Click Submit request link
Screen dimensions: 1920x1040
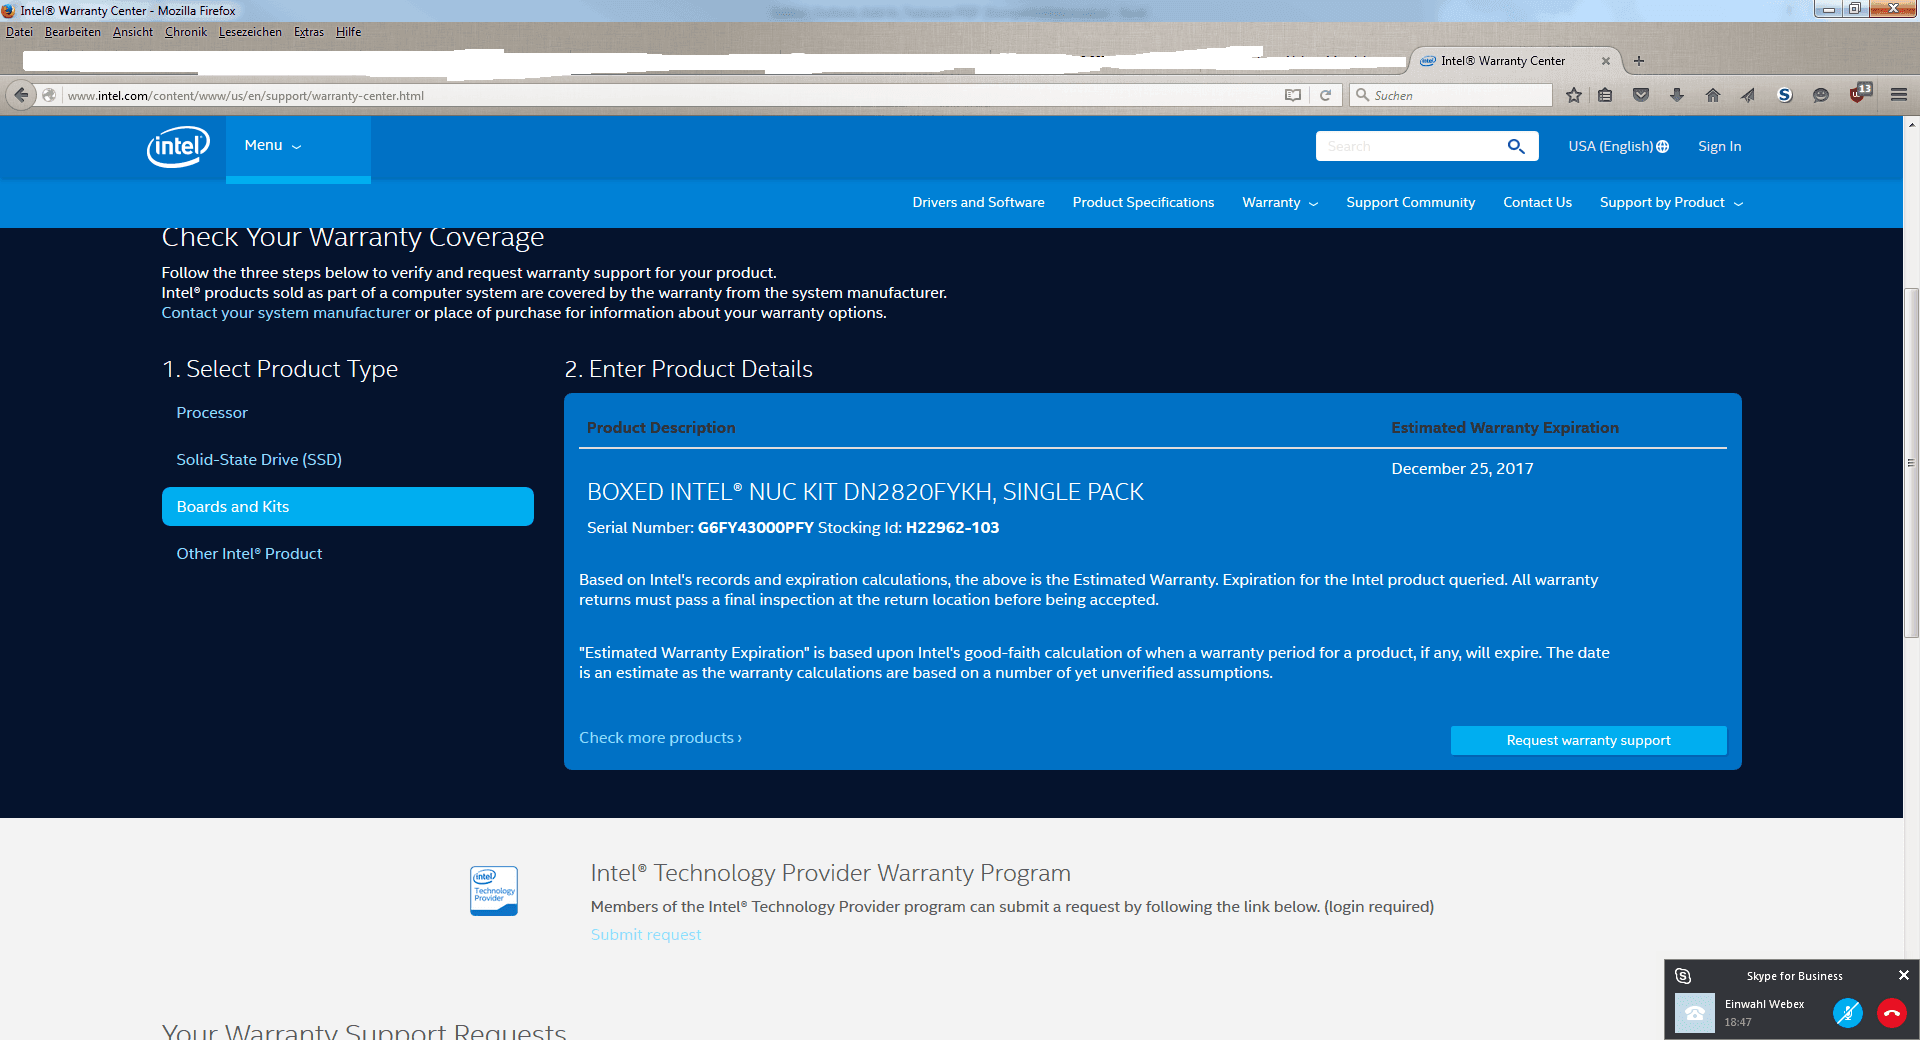click(x=646, y=935)
